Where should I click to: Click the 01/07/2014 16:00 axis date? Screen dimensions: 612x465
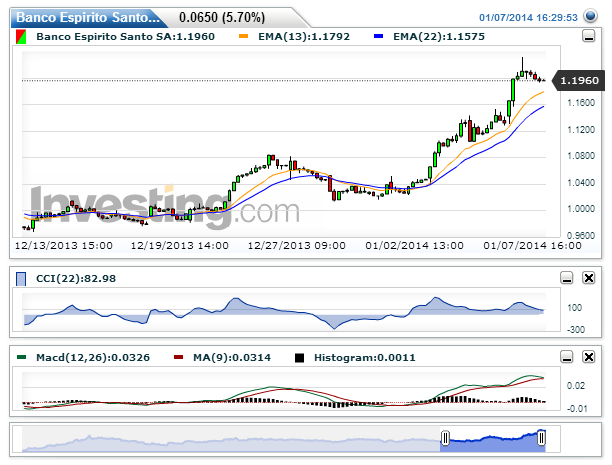(532, 246)
